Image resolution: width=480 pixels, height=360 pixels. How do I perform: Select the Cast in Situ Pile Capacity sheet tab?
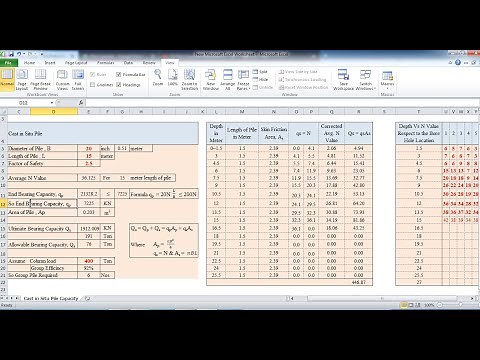click(x=51, y=298)
